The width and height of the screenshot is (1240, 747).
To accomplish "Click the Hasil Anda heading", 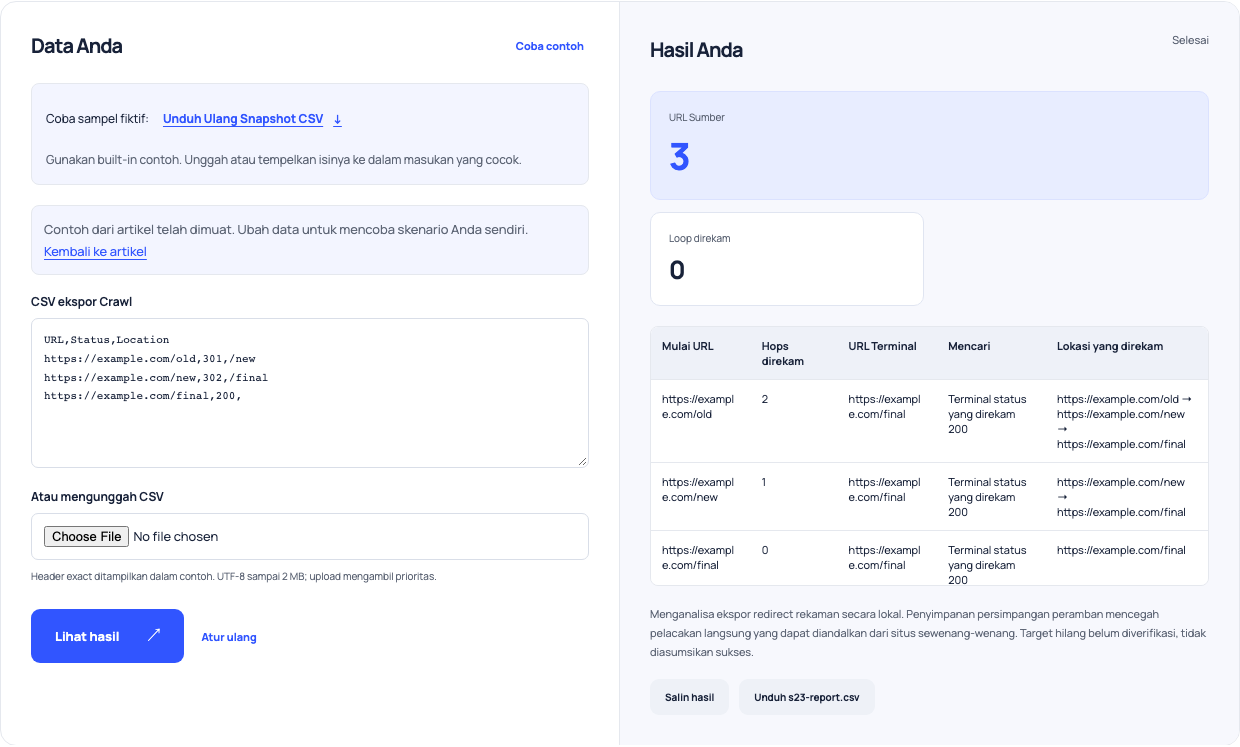I will [x=696, y=50].
